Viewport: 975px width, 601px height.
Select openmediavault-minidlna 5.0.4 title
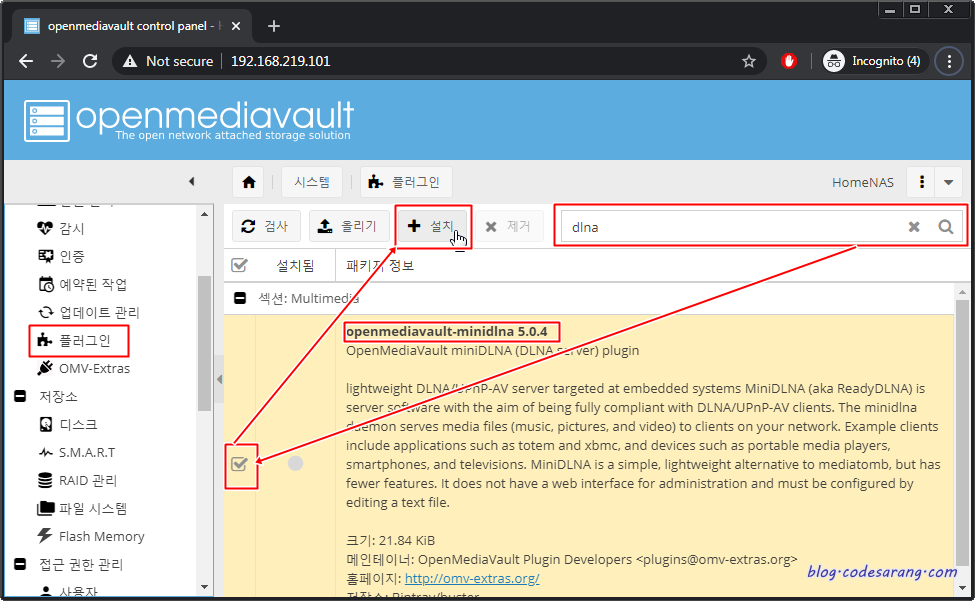[446, 331]
